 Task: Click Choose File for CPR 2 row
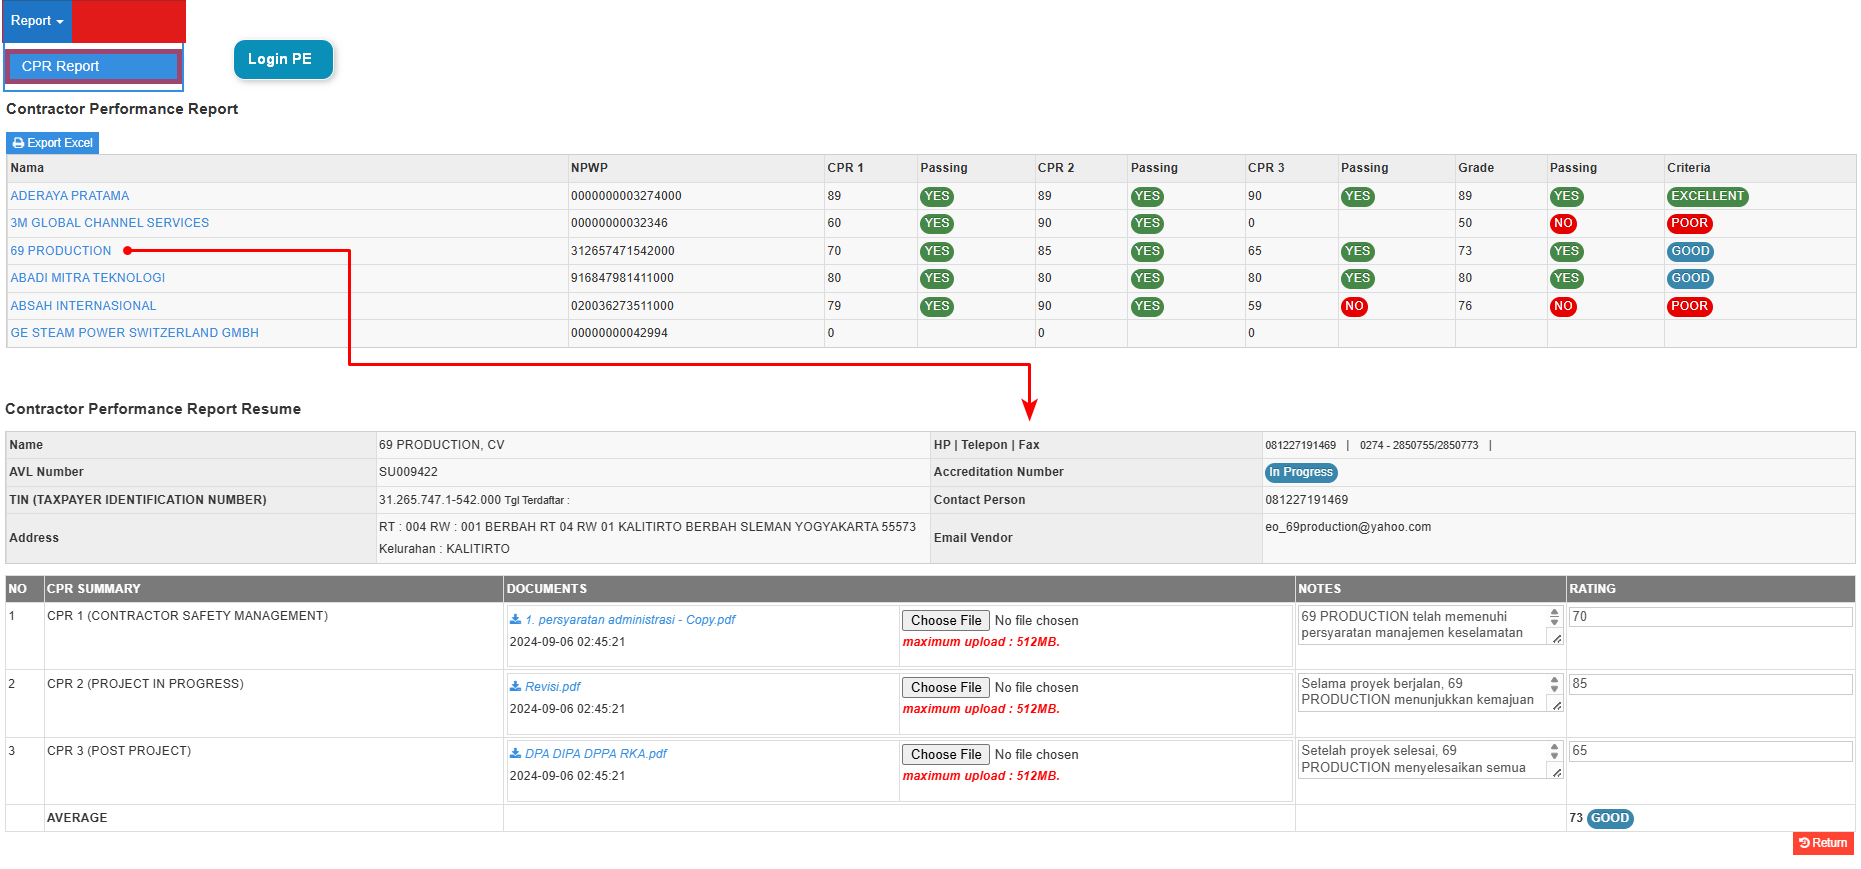pyautogui.click(x=945, y=688)
